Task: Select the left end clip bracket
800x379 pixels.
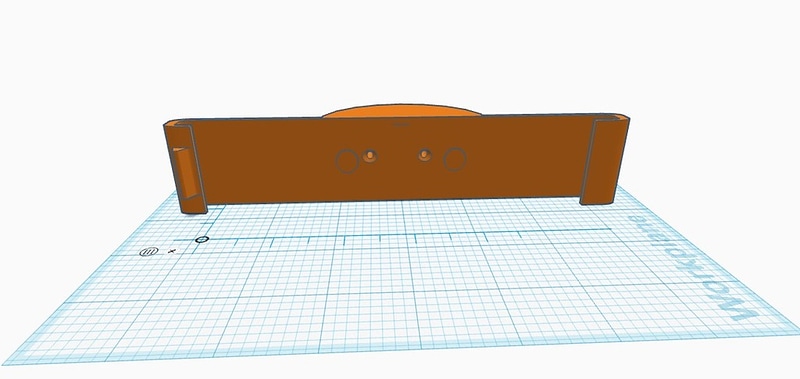Action: click(185, 167)
